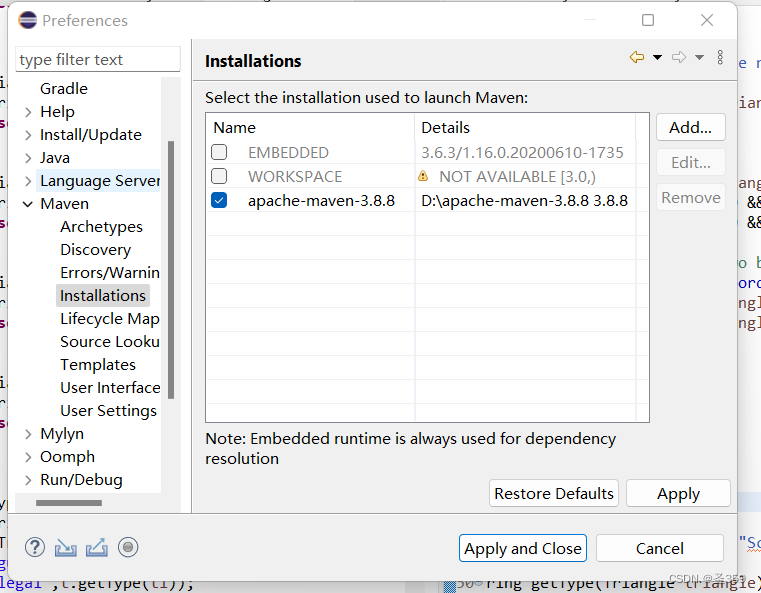Select the Maven tree label
The width and height of the screenshot is (761, 593).
[65, 204]
